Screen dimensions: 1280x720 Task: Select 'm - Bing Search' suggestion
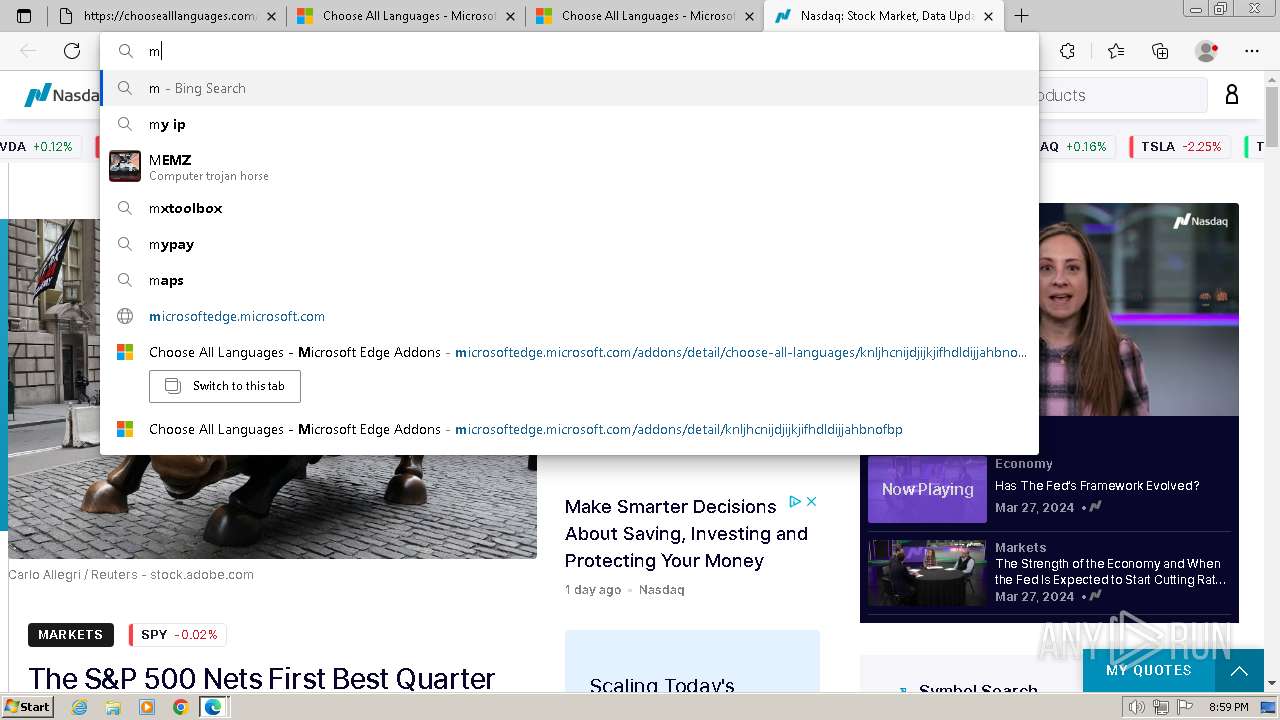570,88
